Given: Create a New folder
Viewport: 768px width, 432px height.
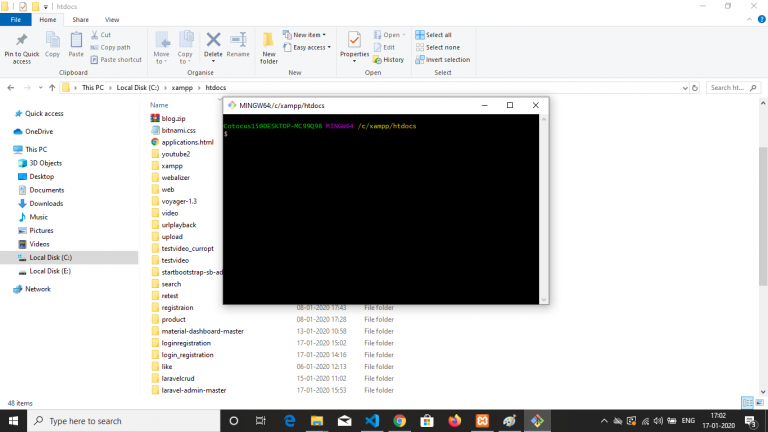Looking at the screenshot, I should (269, 48).
